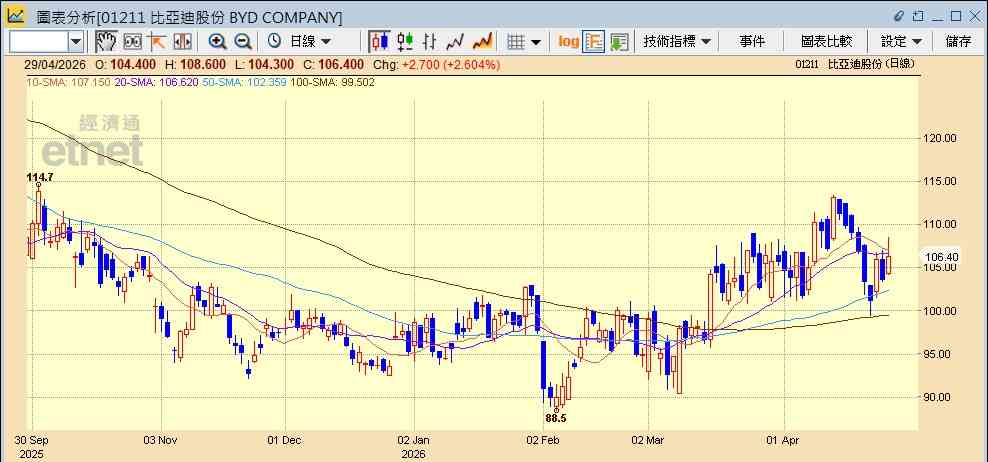Maximize the chart window

click(x=956, y=16)
